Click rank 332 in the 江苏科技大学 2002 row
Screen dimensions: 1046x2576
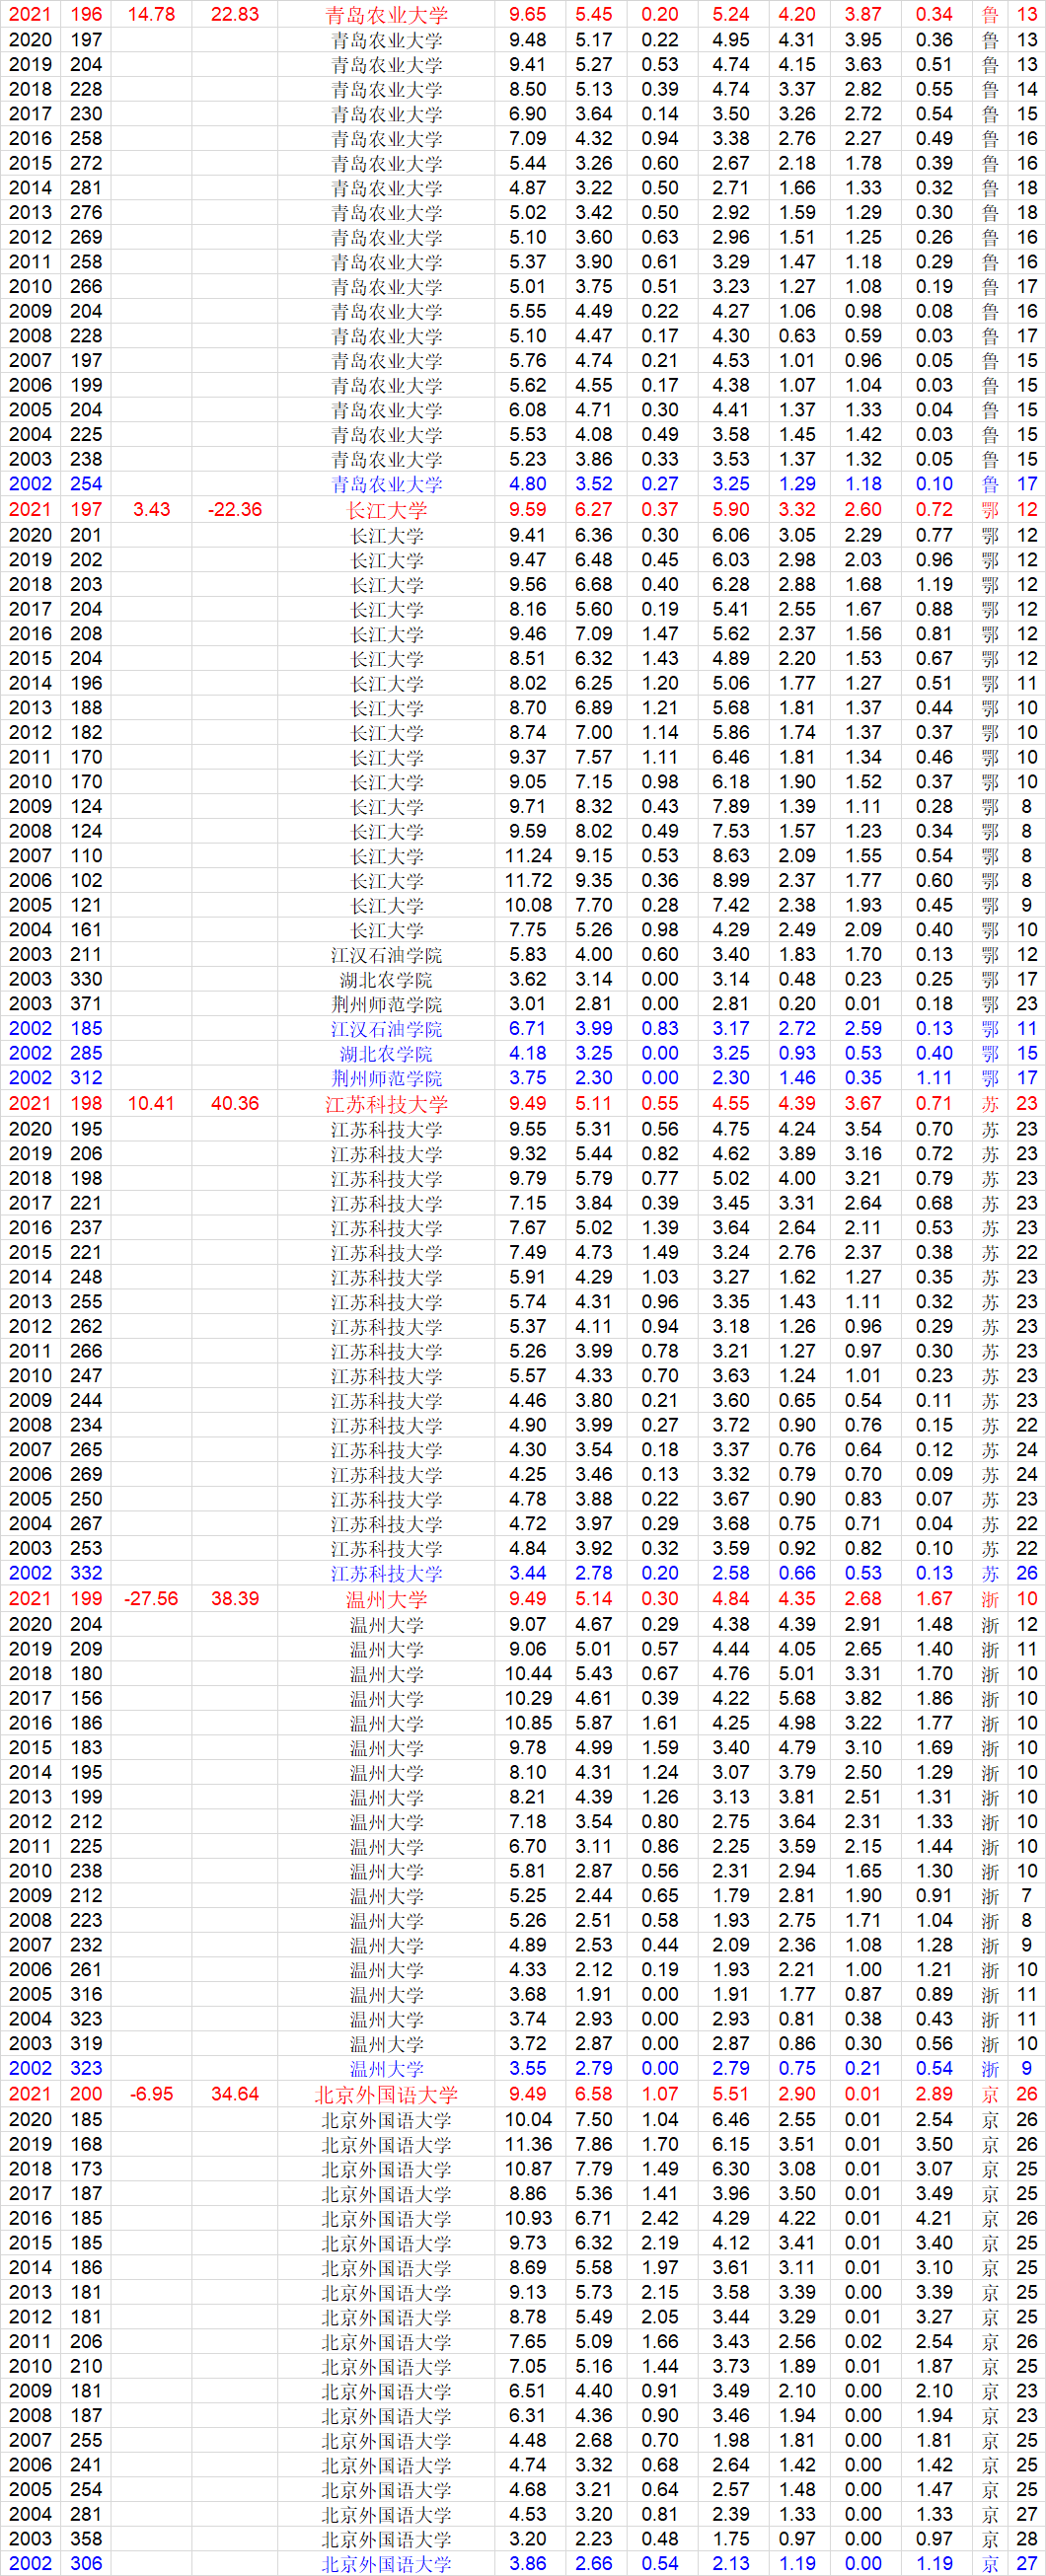(86, 1573)
